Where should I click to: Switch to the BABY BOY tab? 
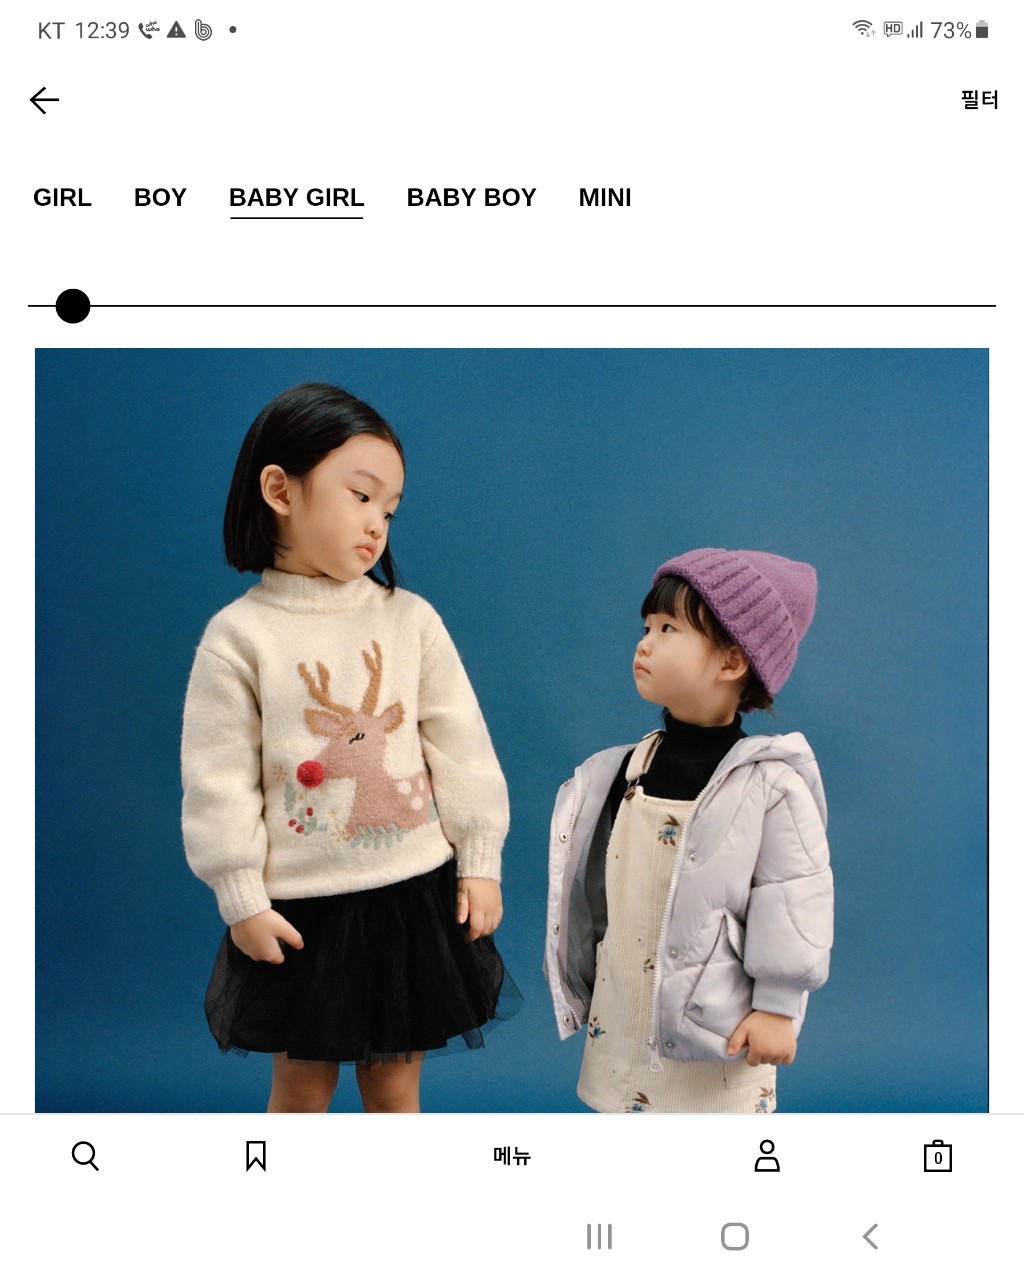(x=471, y=197)
